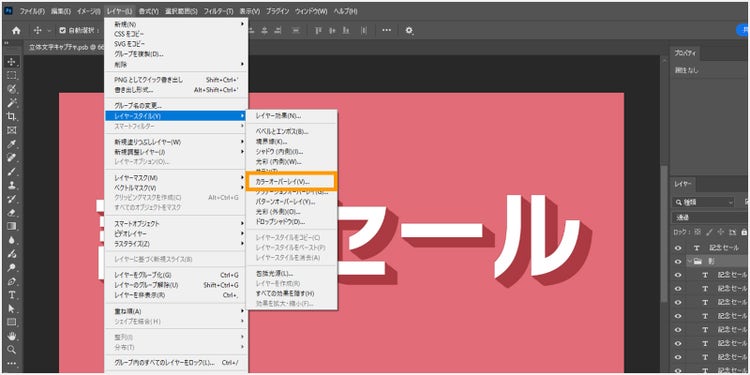Open the Move tool preset dropdown arrow
Screen dimensions: 750x375
tap(49, 31)
